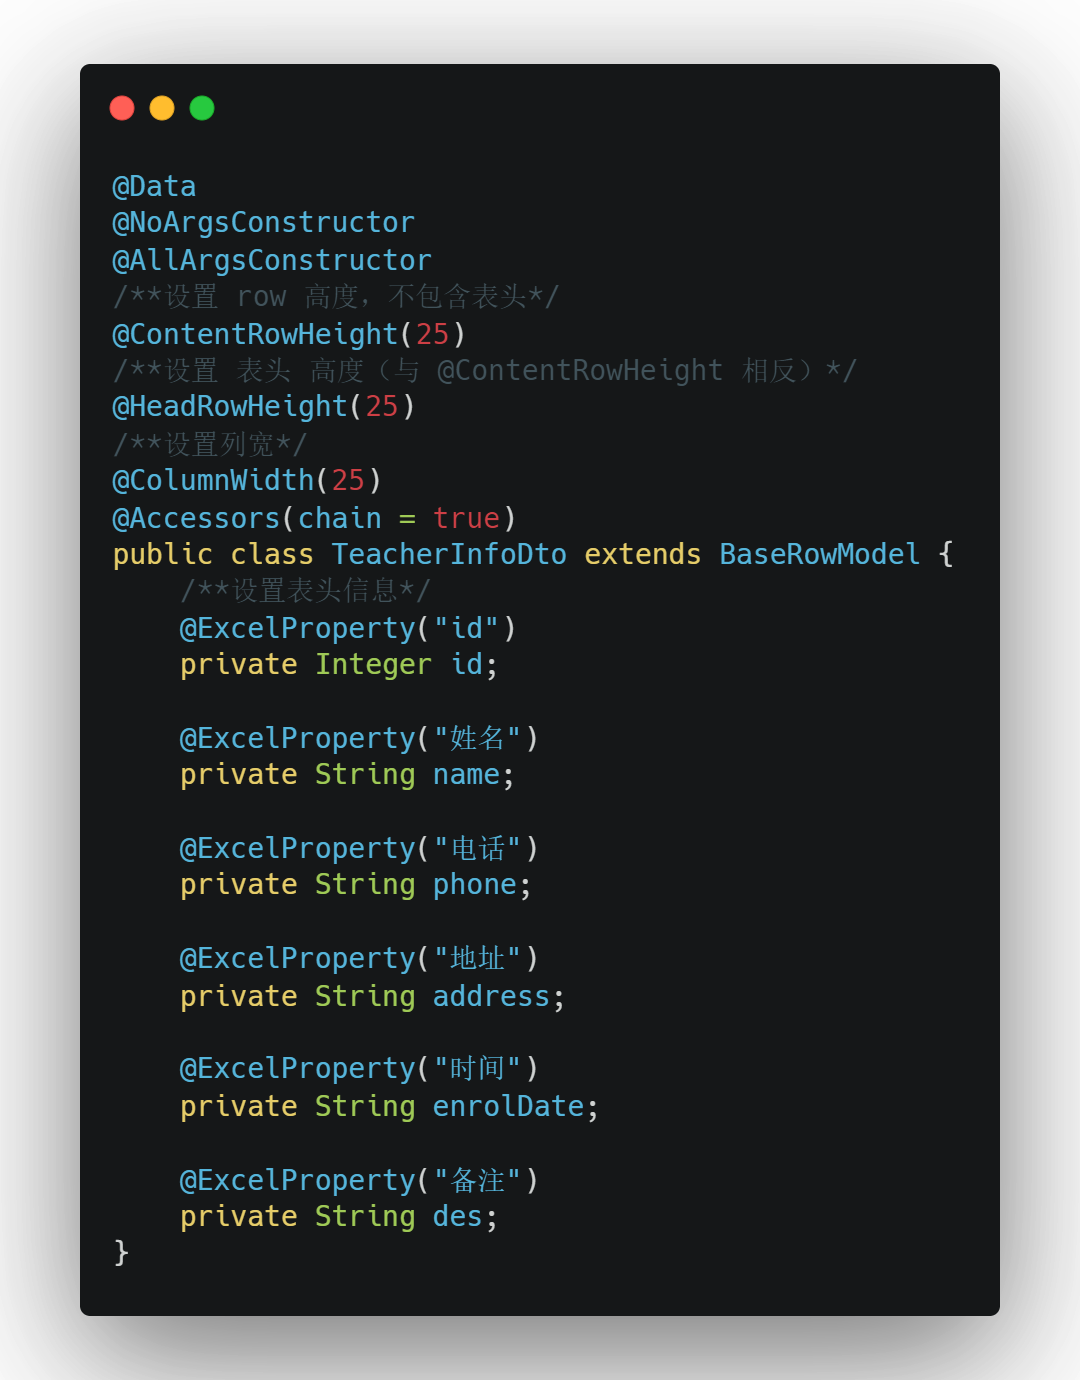Click the @Data annotation
The width and height of the screenshot is (1080, 1380).
154,187
